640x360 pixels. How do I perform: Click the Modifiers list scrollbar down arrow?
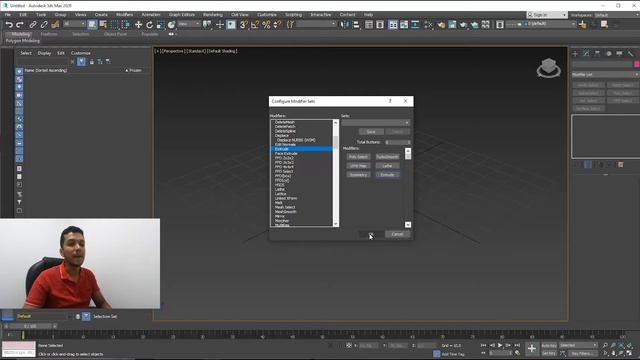tap(336, 224)
